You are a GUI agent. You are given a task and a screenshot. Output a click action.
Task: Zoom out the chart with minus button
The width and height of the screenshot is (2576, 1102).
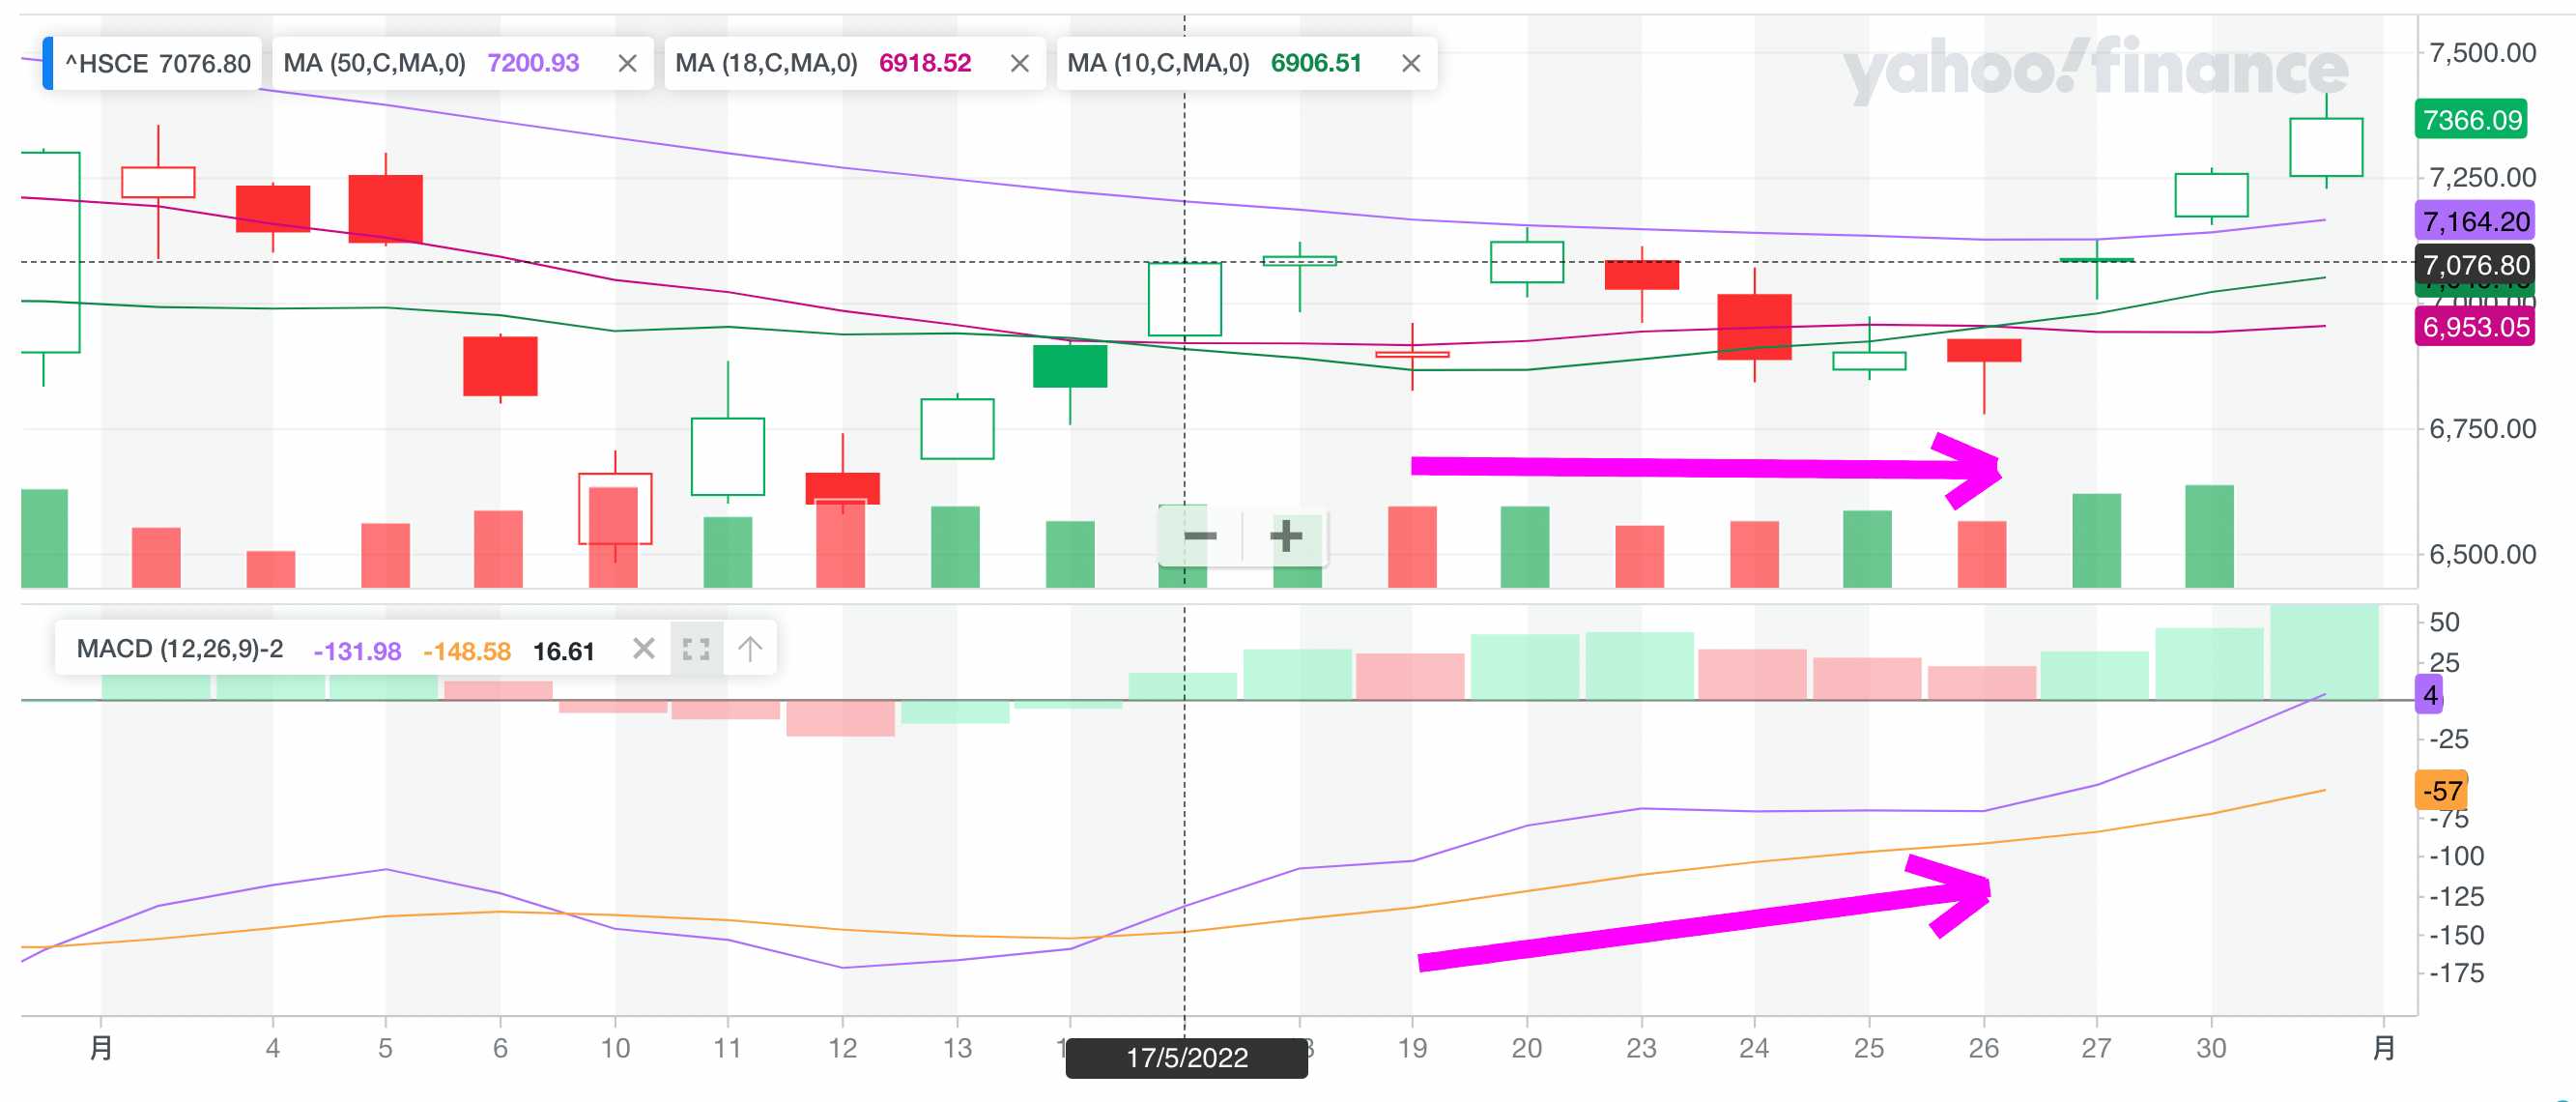[x=1199, y=537]
